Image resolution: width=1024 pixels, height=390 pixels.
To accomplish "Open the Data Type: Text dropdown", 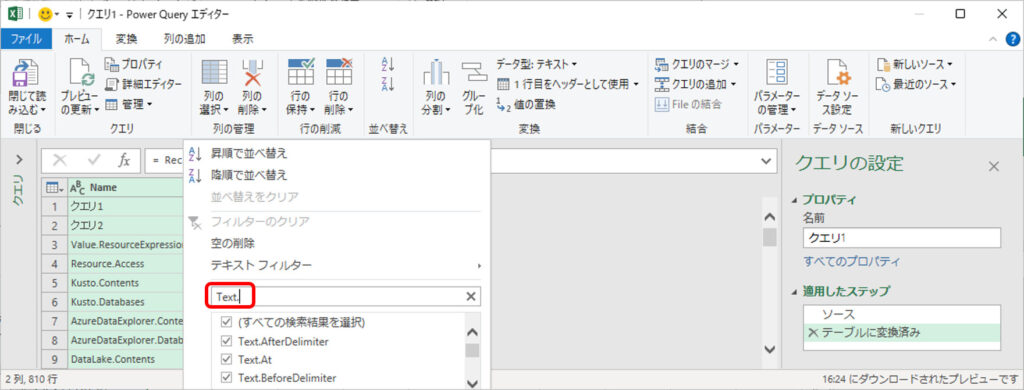I will tap(537, 64).
